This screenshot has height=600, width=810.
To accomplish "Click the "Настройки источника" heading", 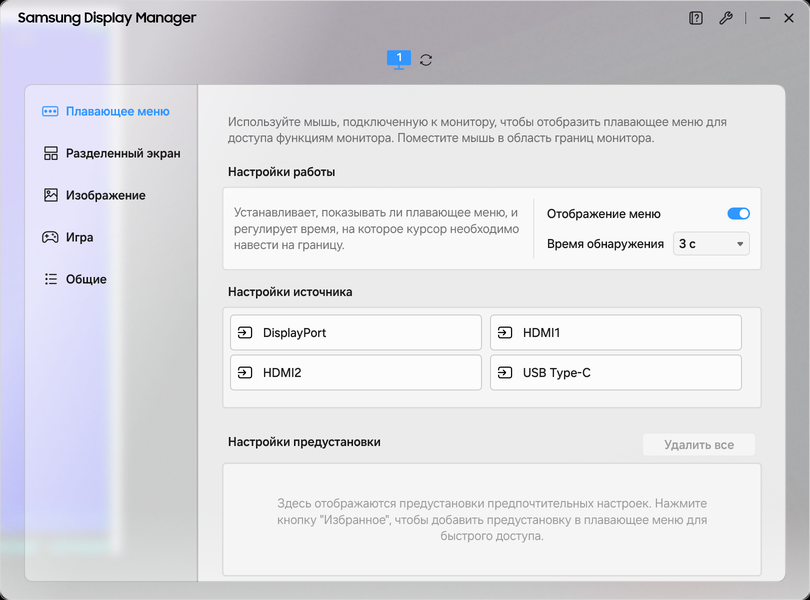I will pos(290,292).
